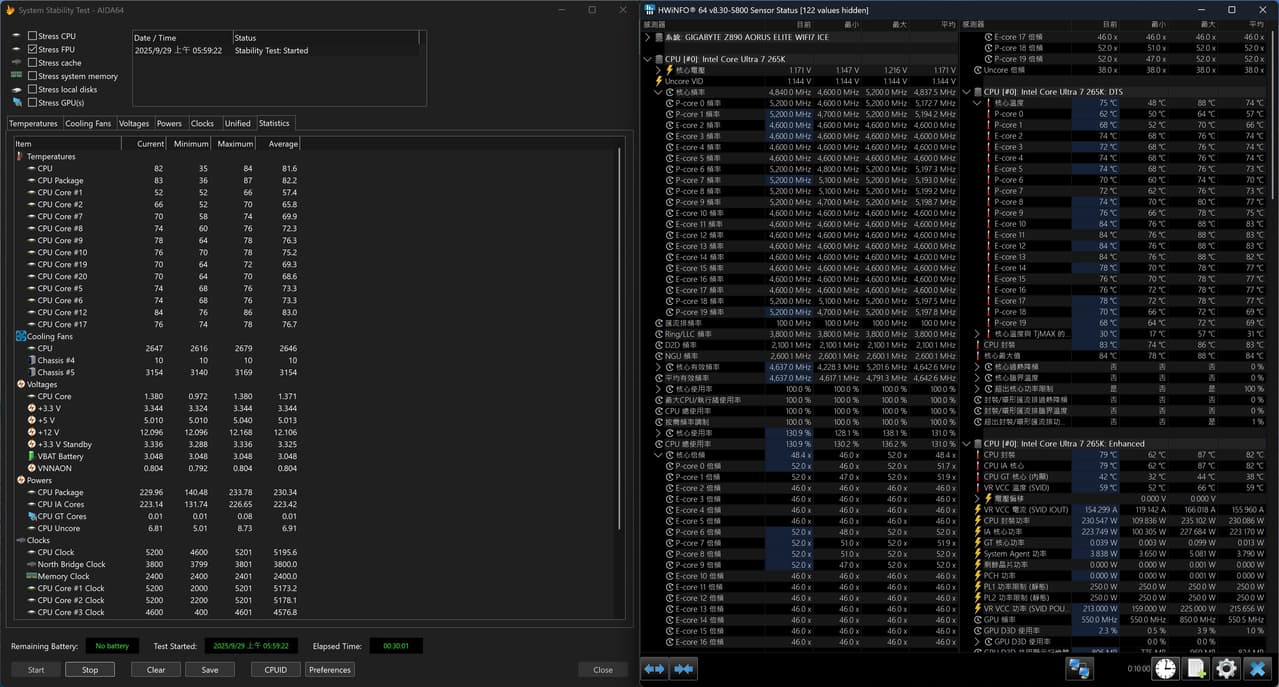Click the System Agent 功率 power icon
Viewport: 1279px width, 687px height.
(977, 554)
